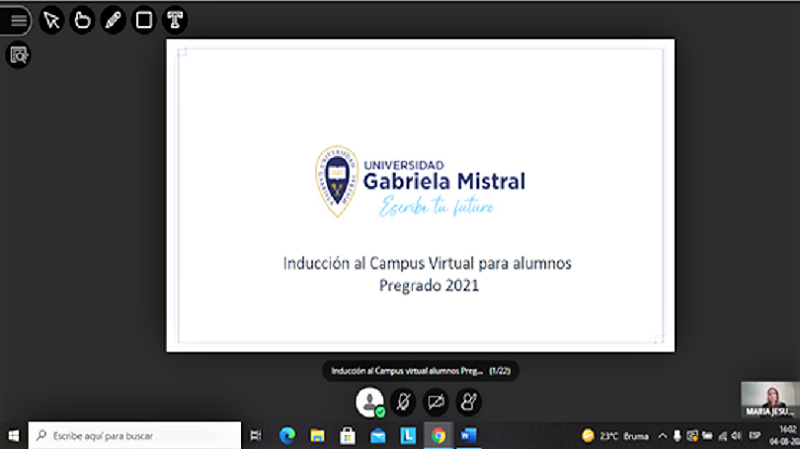Click the slide counter (1/22)
This screenshot has width=800, height=449.
pyautogui.click(x=499, y=371)
